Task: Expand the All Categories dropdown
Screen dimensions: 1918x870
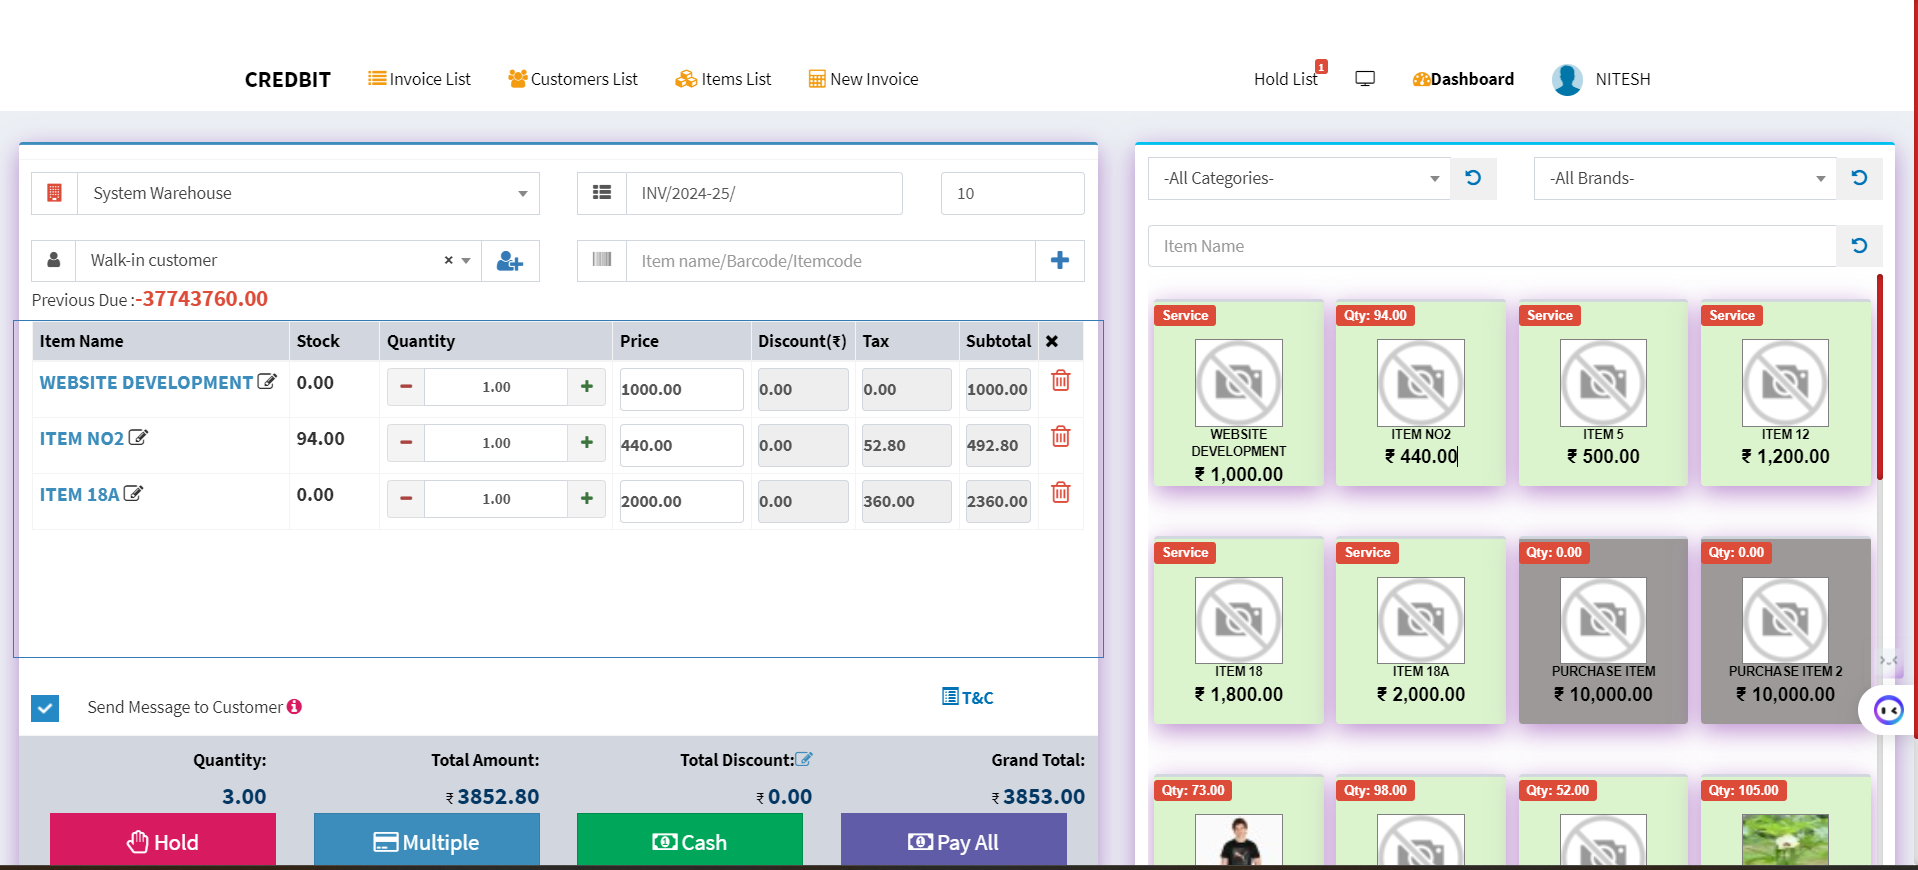Action: pos(1299,178)
